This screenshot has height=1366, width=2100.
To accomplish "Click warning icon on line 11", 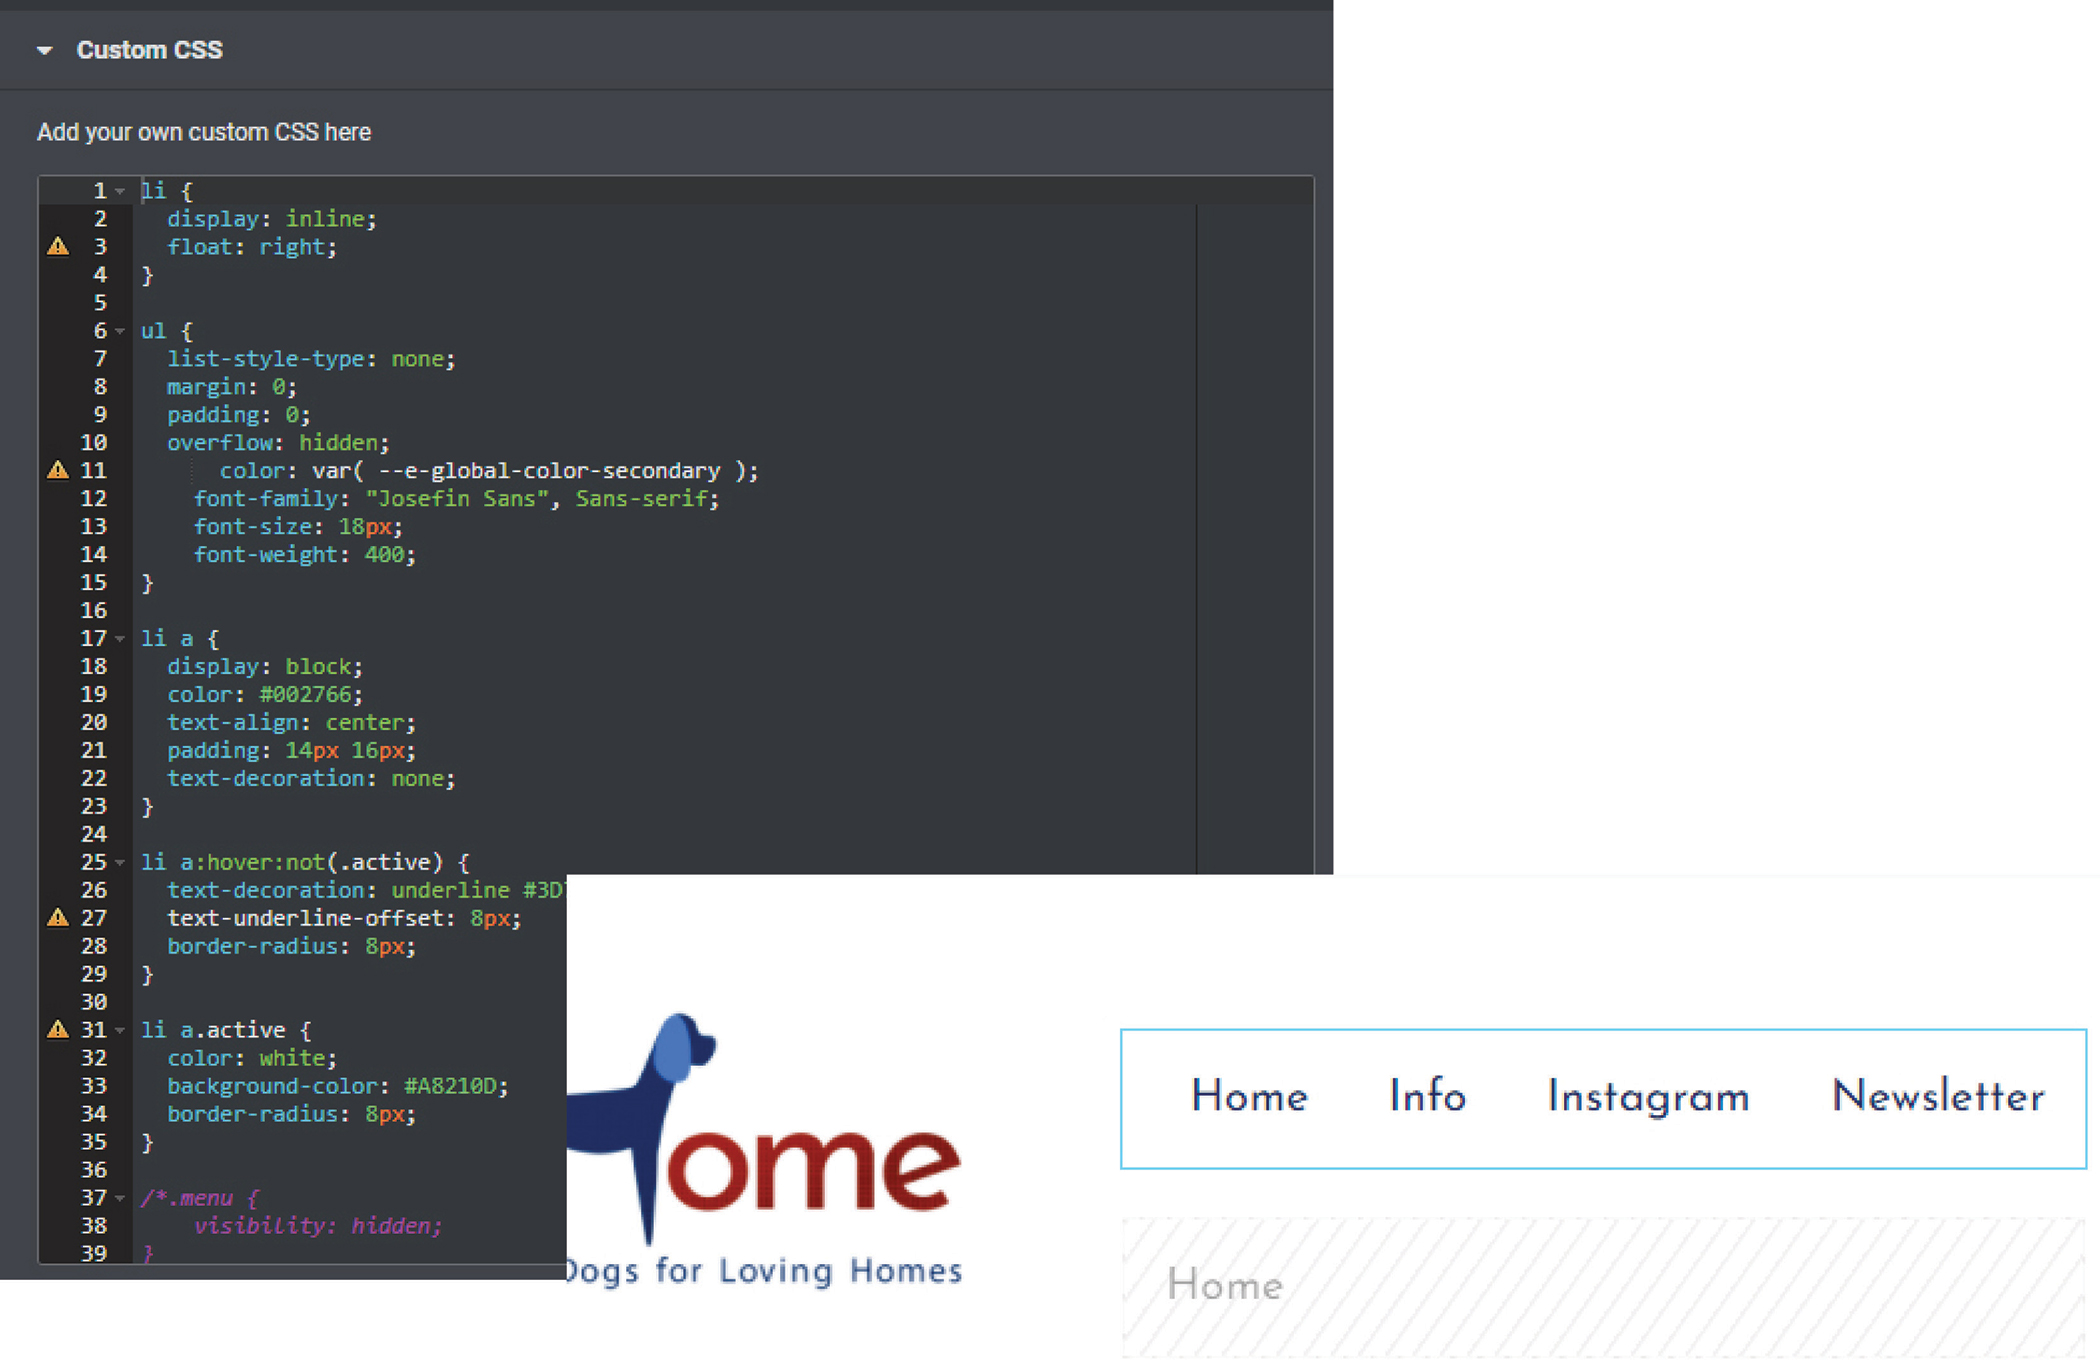I will pos(58,470).
